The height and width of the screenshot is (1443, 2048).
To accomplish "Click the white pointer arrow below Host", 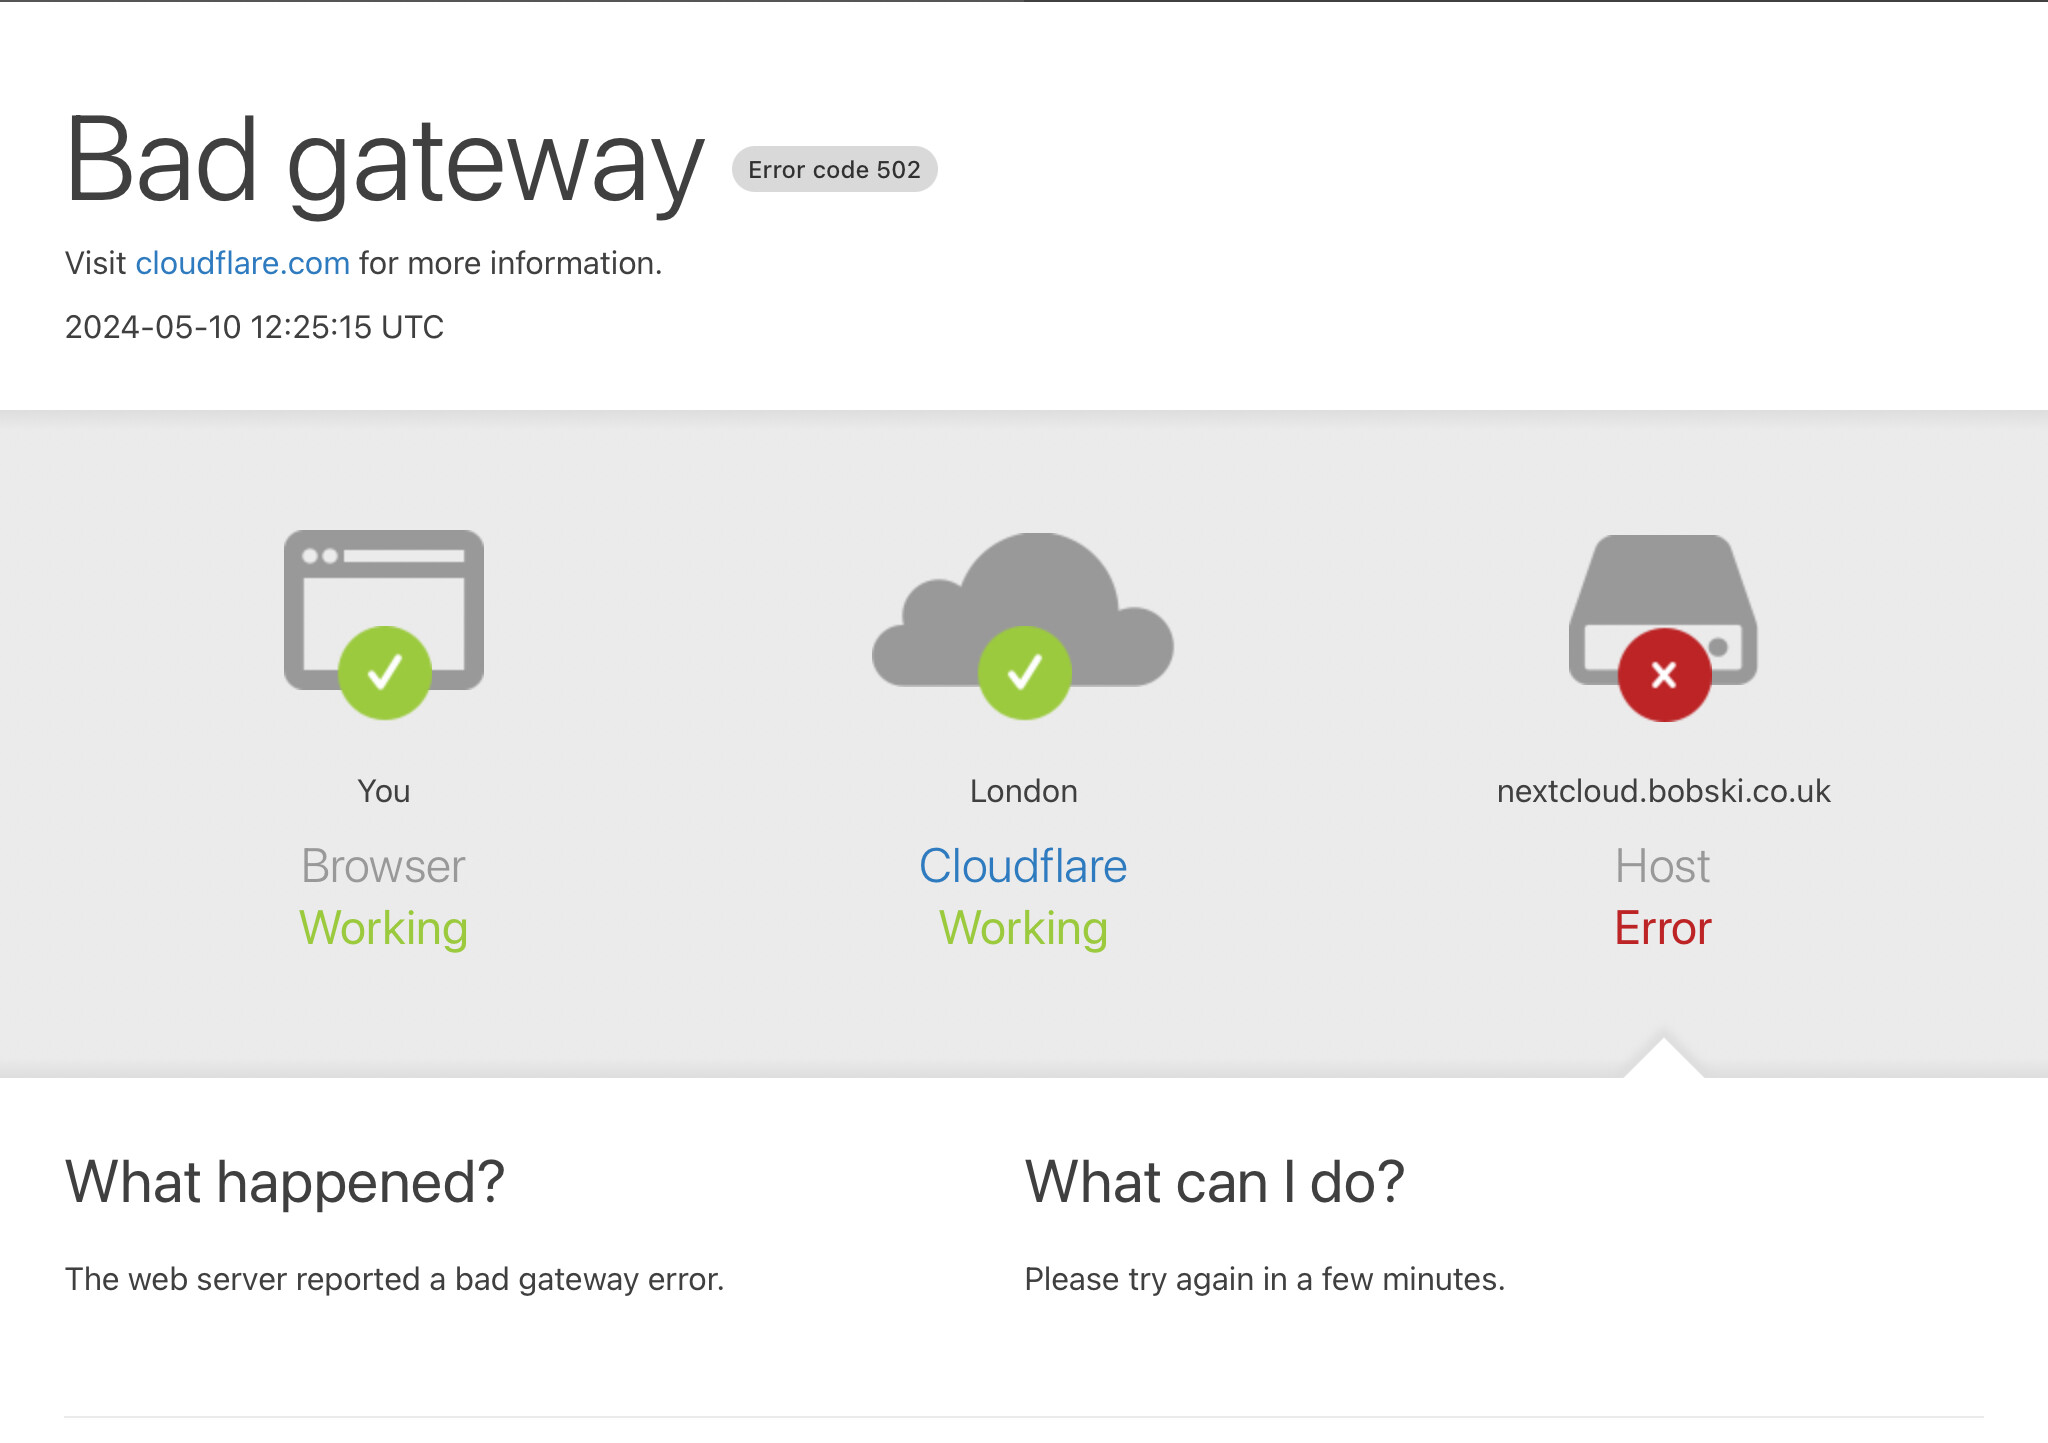I will tap(1663, 1062).
